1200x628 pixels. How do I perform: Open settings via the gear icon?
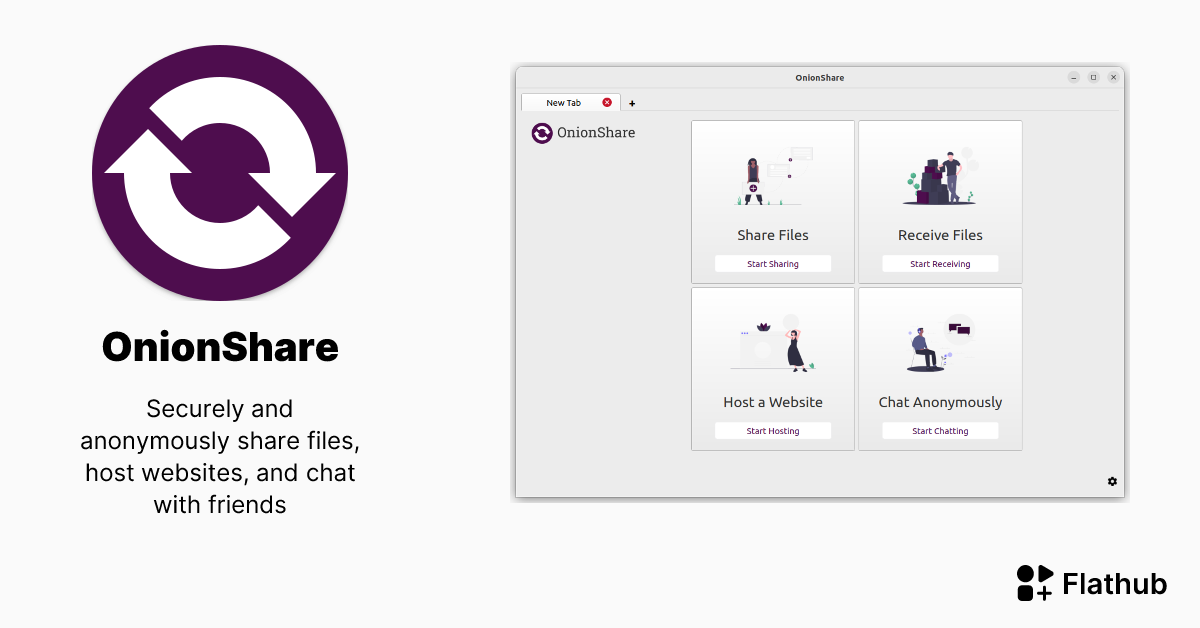click(1112, 481)
